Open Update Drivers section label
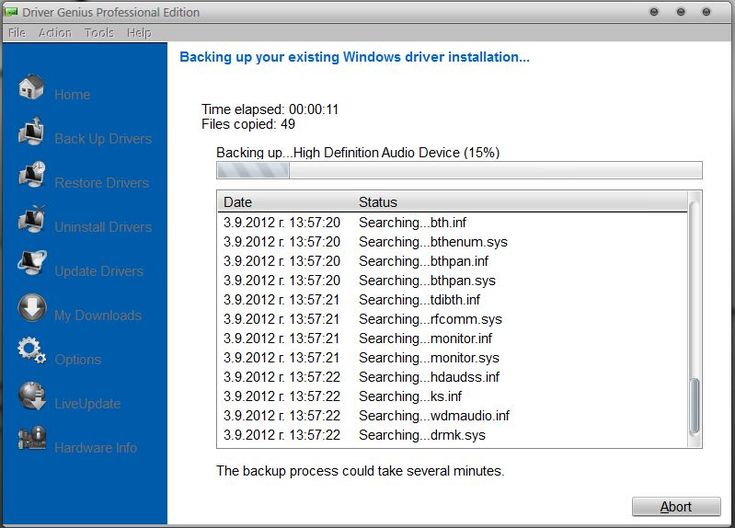735x528 pixels. coord(99,271)
